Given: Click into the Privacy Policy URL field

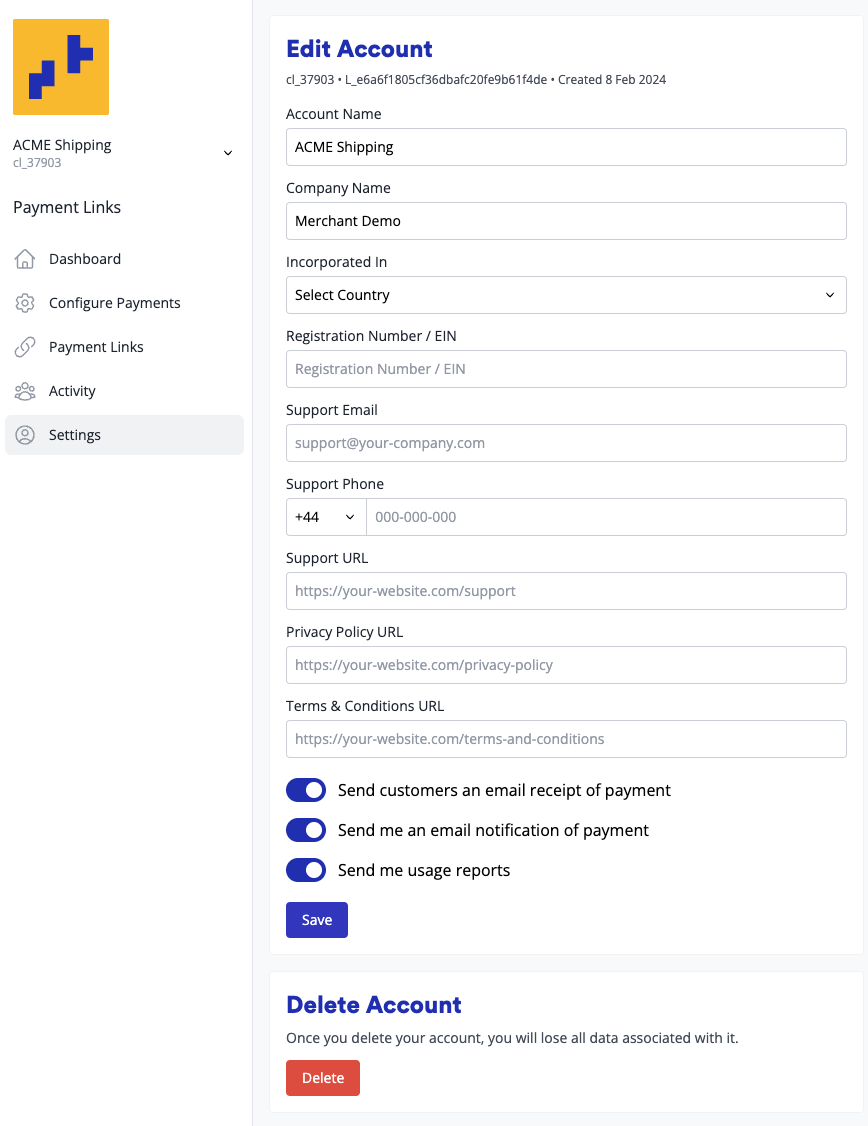Looking at the screenshot, I should (x=566, y=665).
